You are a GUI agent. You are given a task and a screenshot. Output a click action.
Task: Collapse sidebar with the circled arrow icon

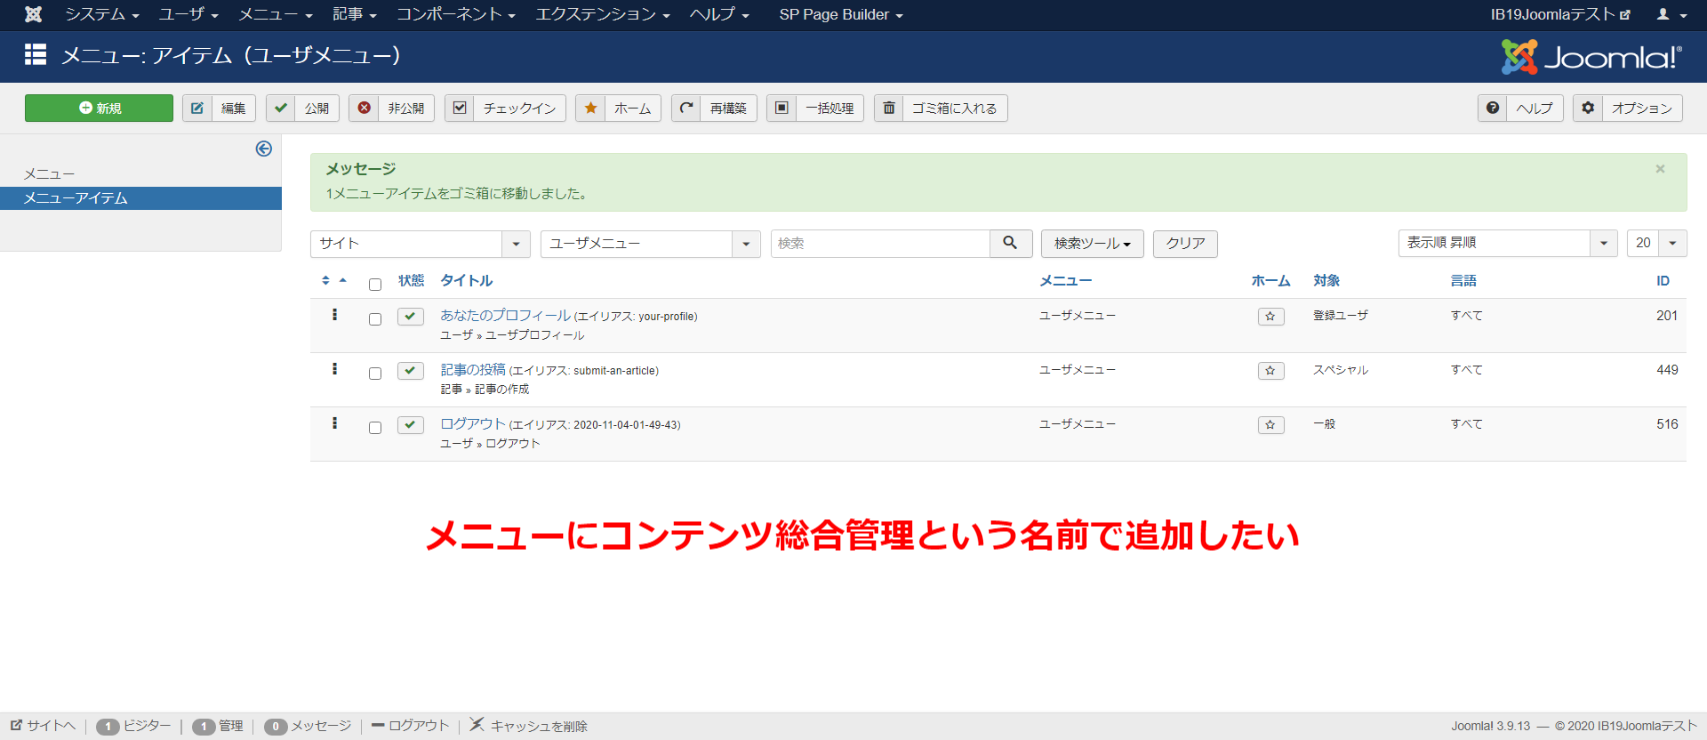tap(264, 149)
